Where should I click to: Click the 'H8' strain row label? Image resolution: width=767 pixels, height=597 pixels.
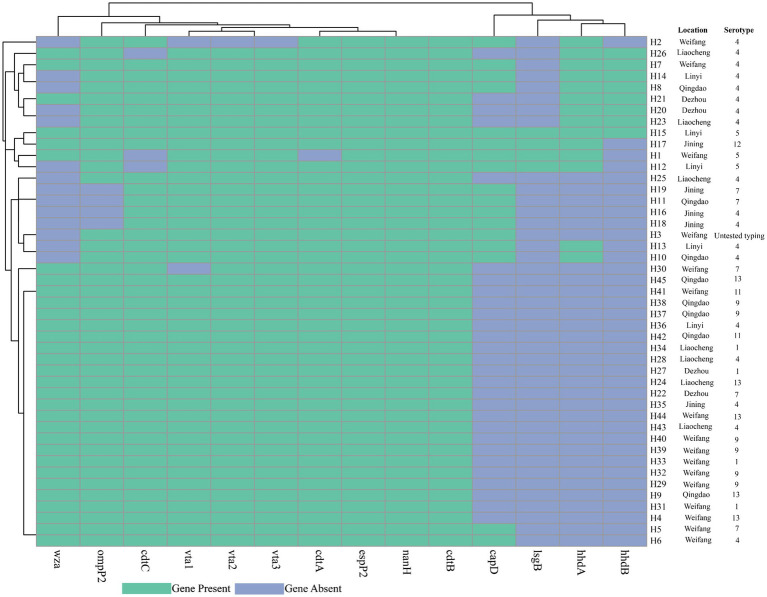pyautogui.click(x=655, y=87)
